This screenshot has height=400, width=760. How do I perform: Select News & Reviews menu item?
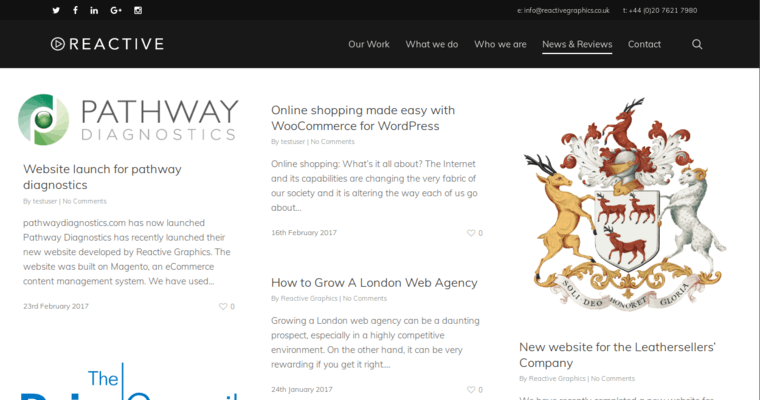click(576, 44)
